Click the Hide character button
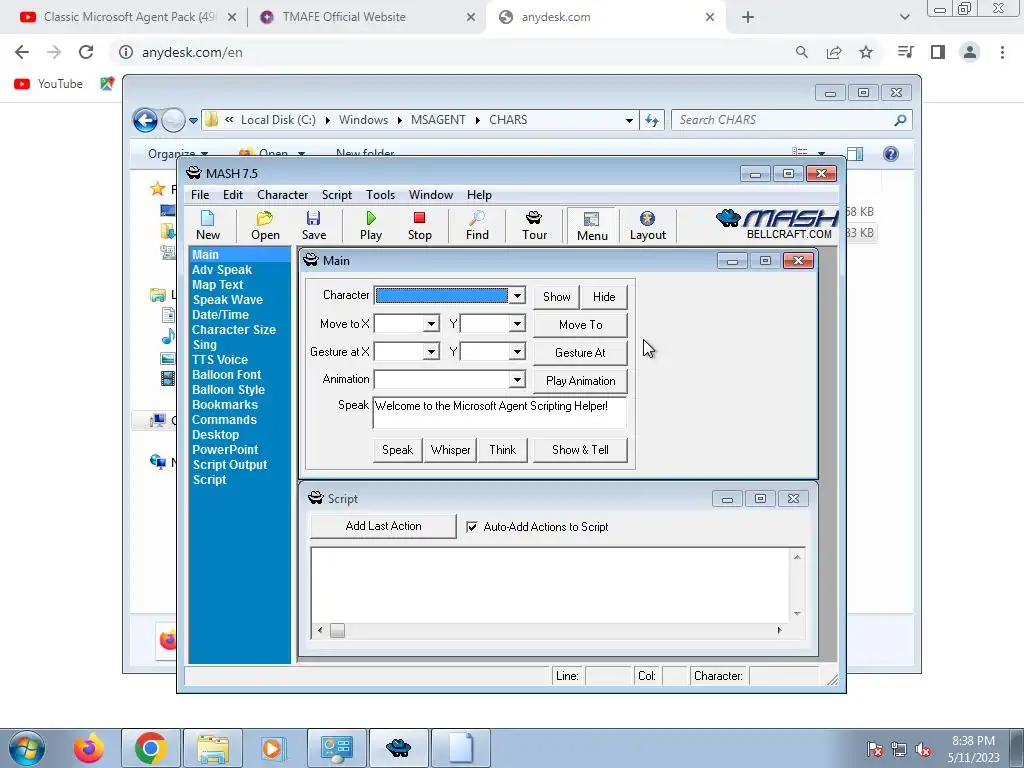1024x768 pixels. [x=604, y=296]
